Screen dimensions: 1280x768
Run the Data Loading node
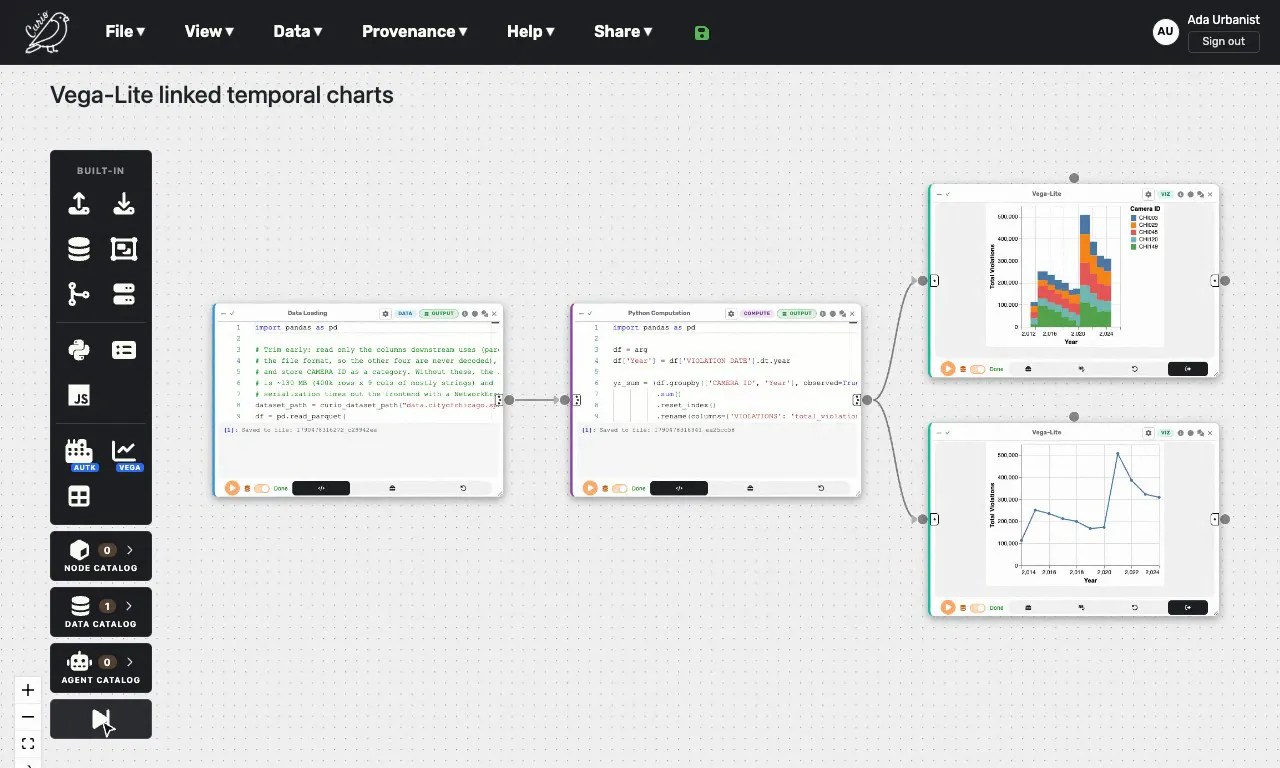tap(232, 488)
